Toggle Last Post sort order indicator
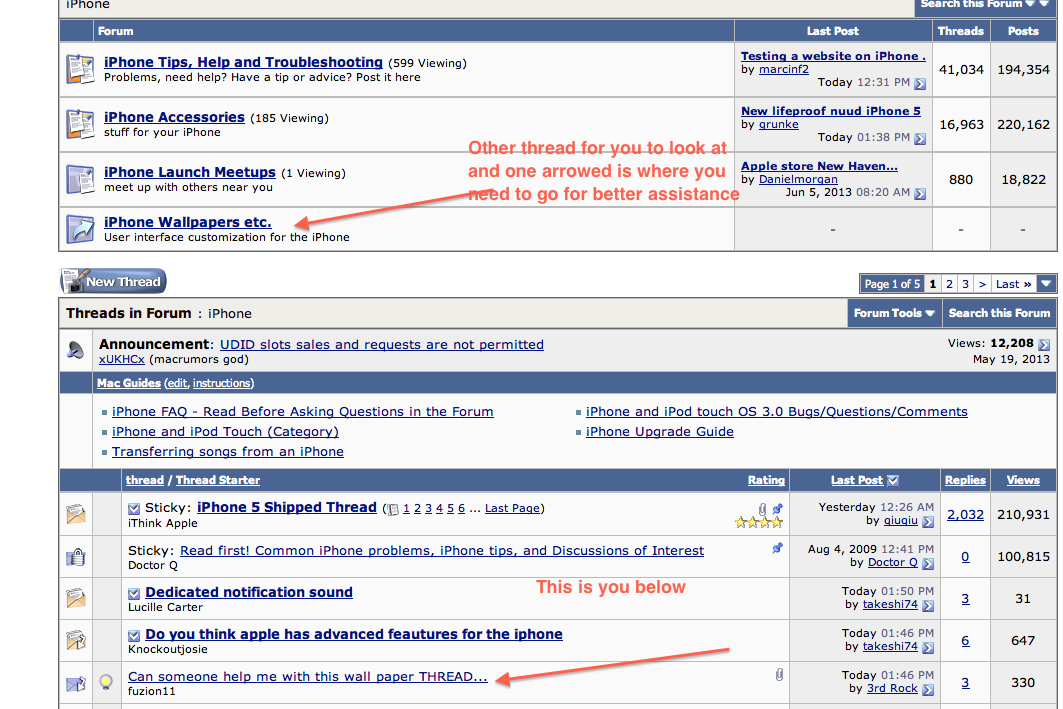The width and height of the screenshot is (1063, 709). click(x=893, y=481)
